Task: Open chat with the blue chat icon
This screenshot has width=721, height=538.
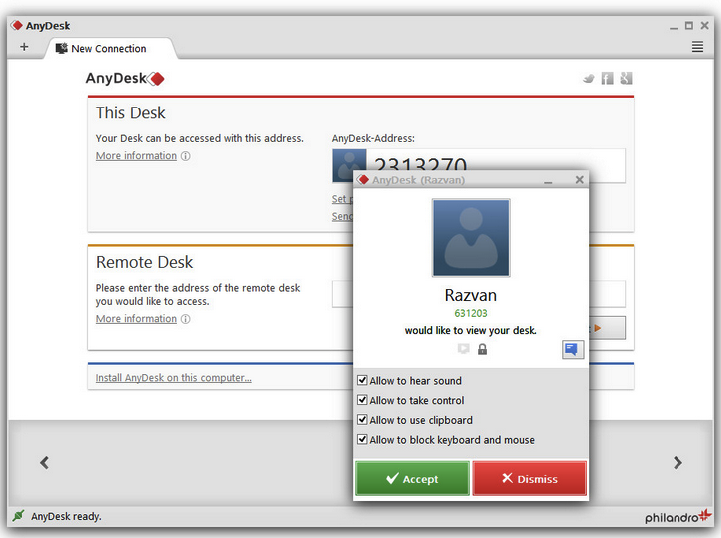Action: click(x=572, y=349)
